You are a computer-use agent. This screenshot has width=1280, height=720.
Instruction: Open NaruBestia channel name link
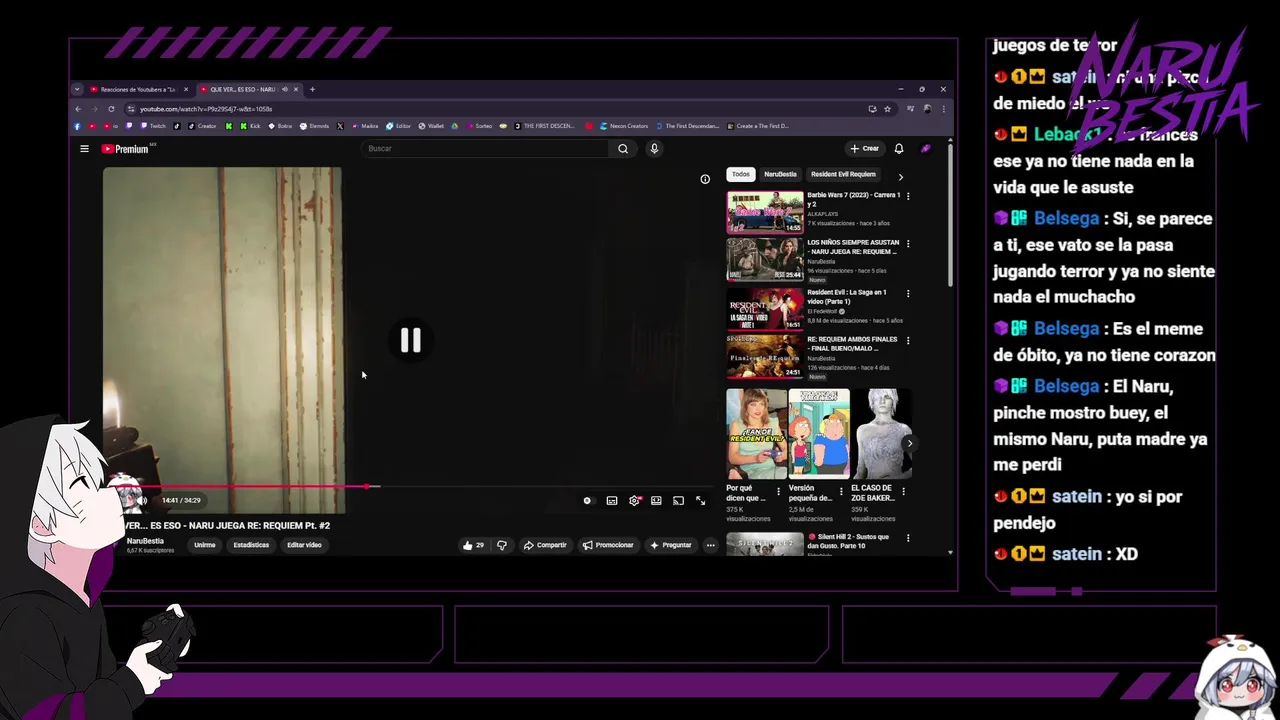point(146,541)
